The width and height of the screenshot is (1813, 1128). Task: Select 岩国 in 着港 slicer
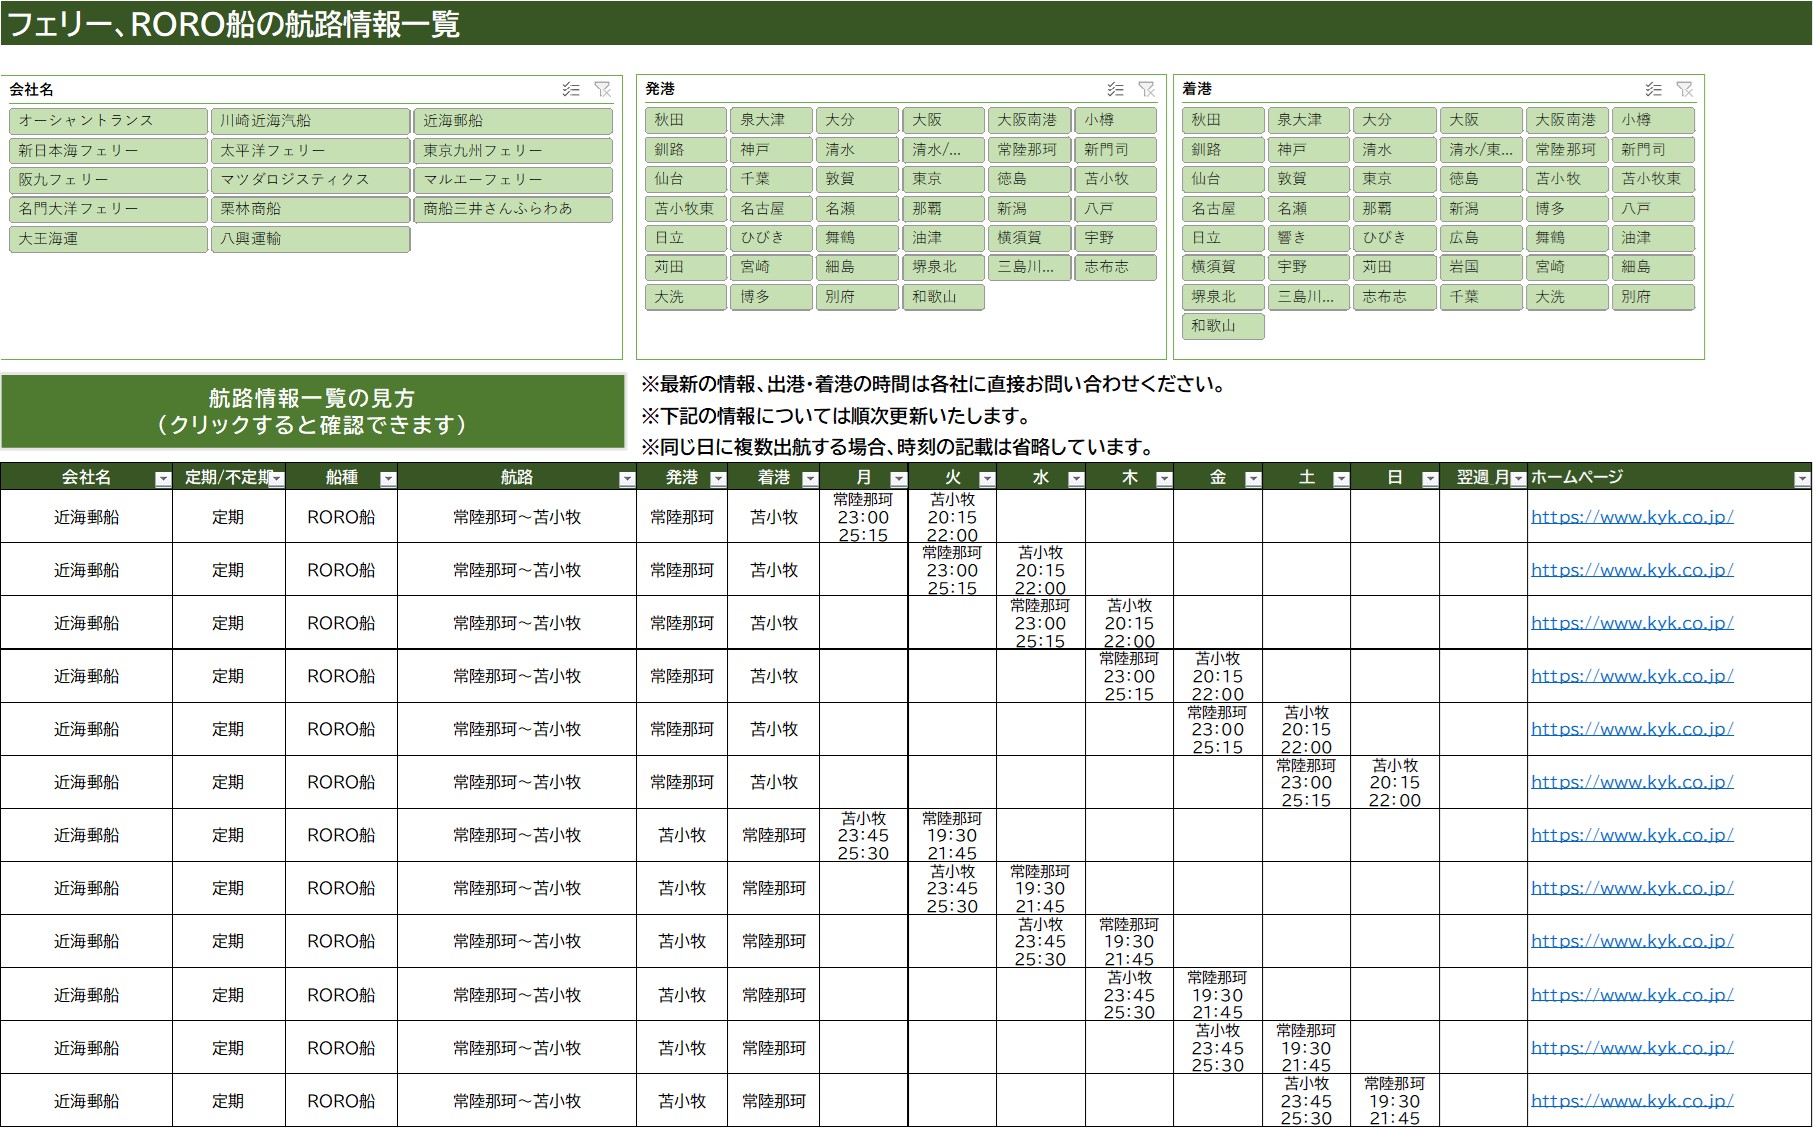click(x=1481, y=267)
